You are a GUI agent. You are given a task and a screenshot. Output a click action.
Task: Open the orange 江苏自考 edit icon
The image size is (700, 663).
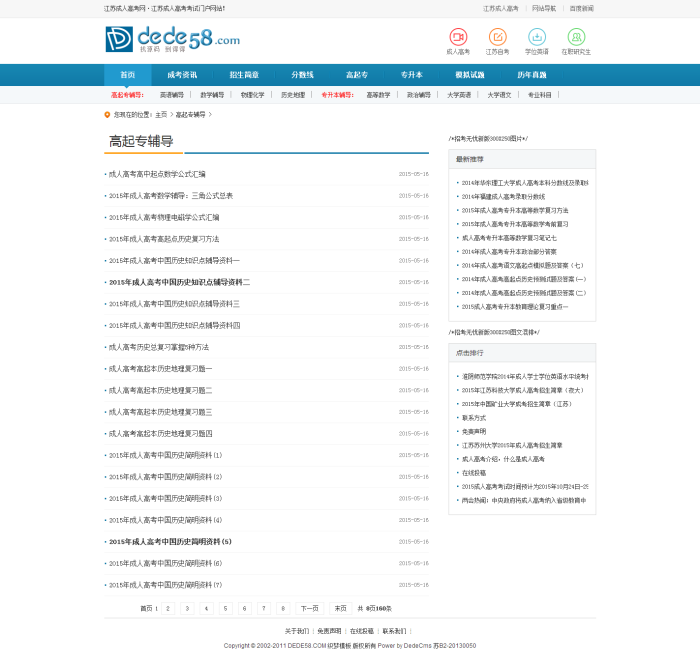click(x=497, y=37)
